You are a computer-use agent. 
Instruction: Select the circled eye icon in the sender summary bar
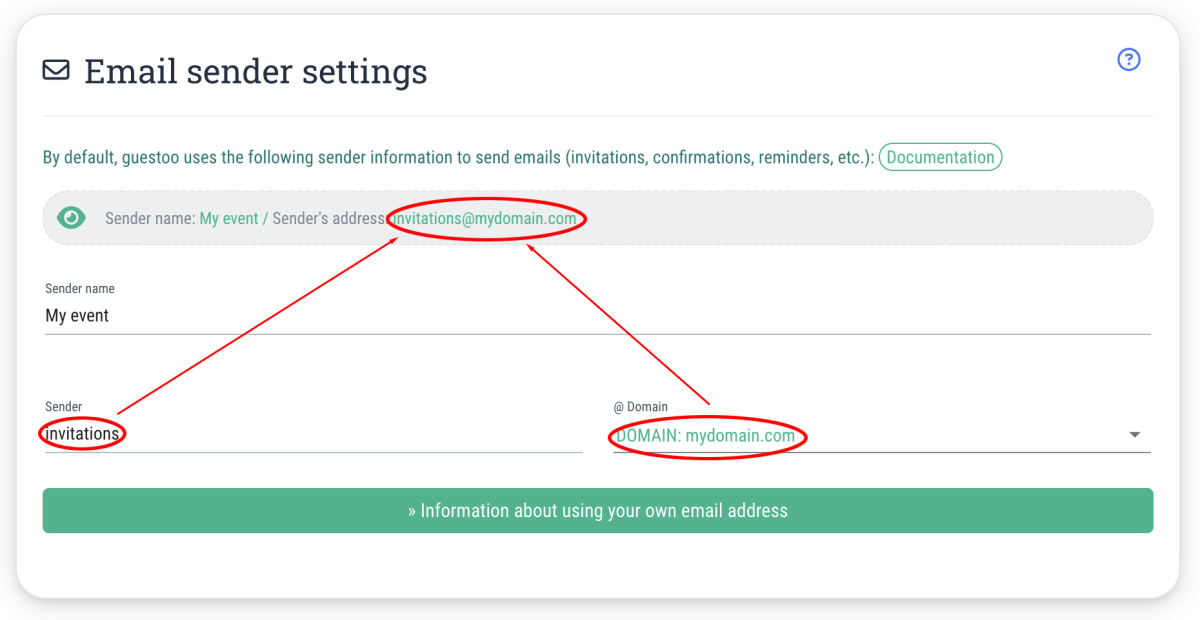click(71, 217)
